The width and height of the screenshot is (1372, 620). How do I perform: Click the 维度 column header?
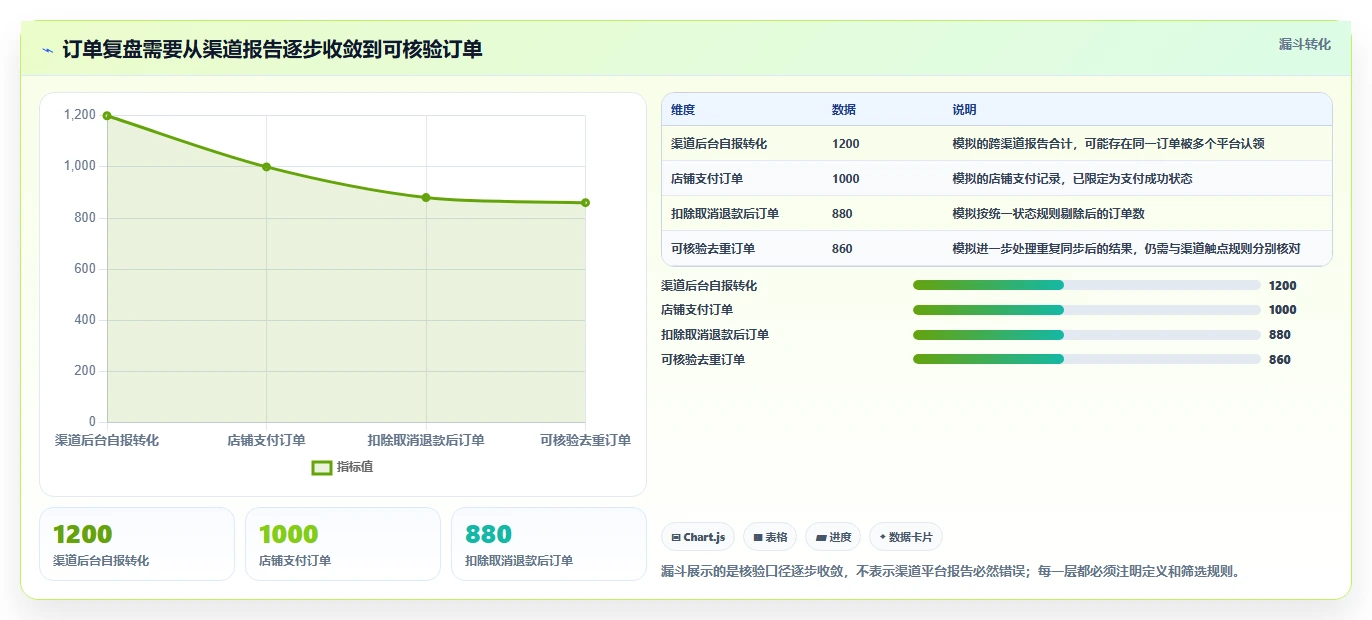click(x=683, y=110)
